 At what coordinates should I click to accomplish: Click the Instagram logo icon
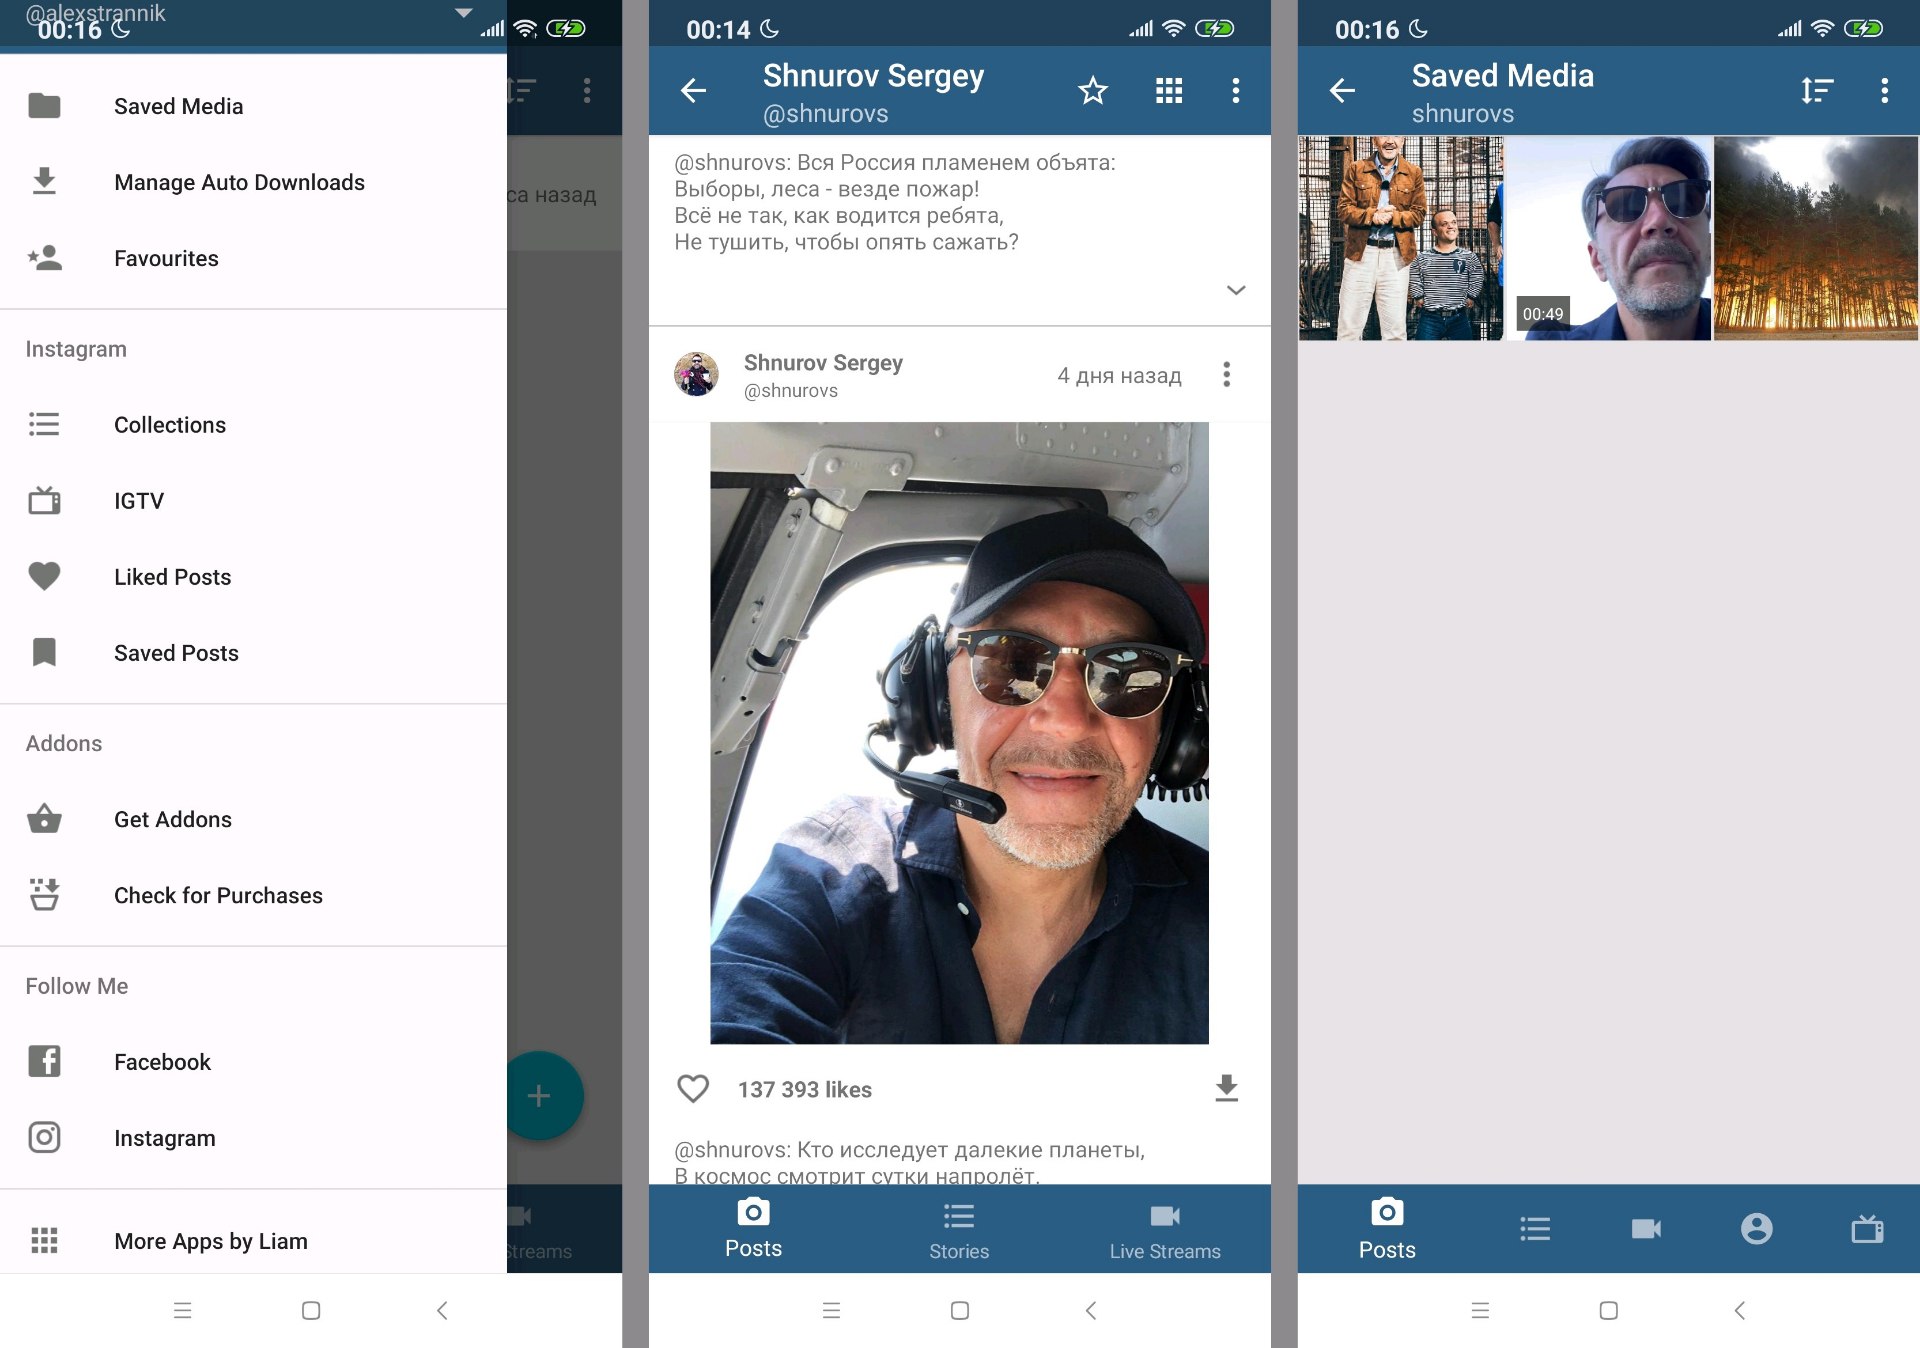pyautogui.click(x=44, y=1137)
